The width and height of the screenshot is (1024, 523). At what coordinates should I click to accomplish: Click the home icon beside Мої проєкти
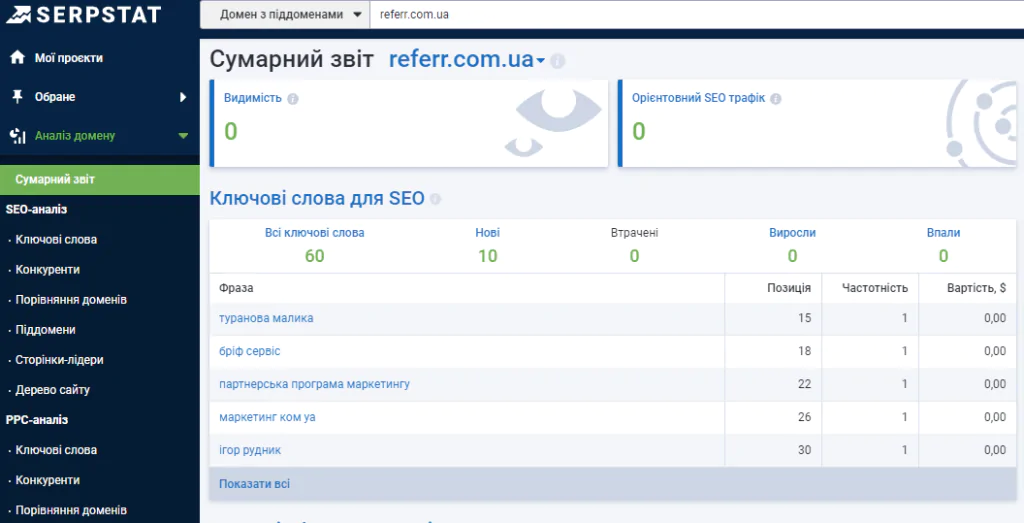coord(18,57)
